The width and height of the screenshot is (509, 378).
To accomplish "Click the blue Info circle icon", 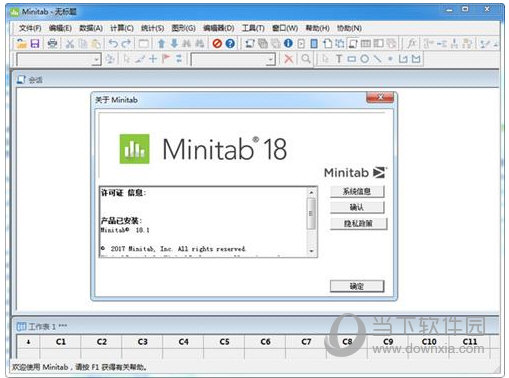I will coord(288,43).
